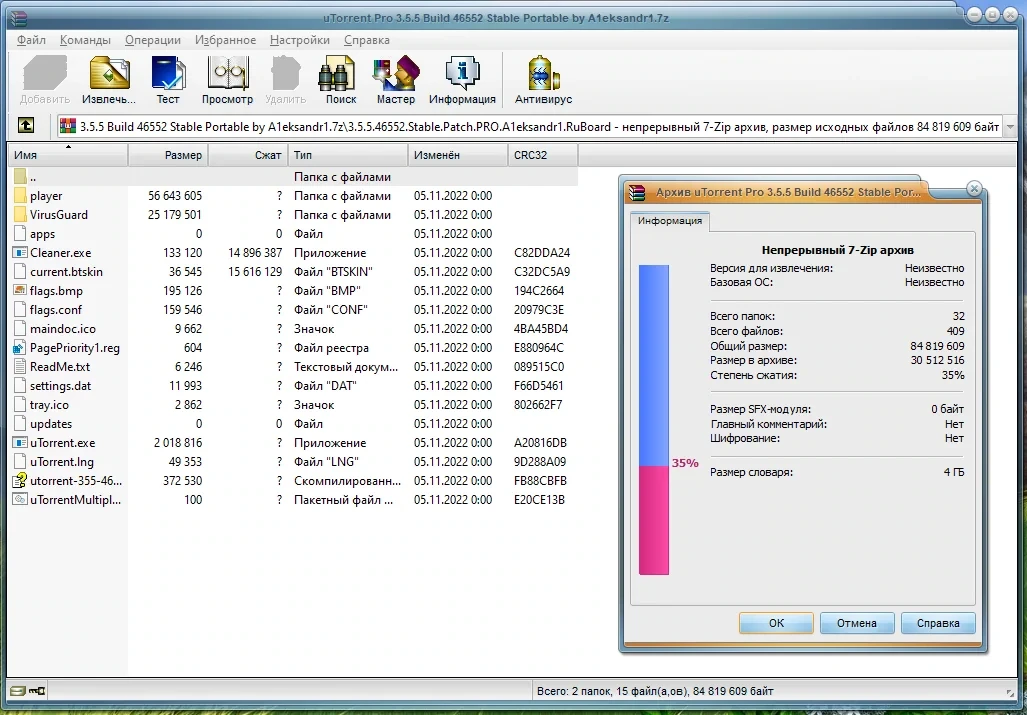Select the utorrent-355-46... help file icon

(20, 481)
